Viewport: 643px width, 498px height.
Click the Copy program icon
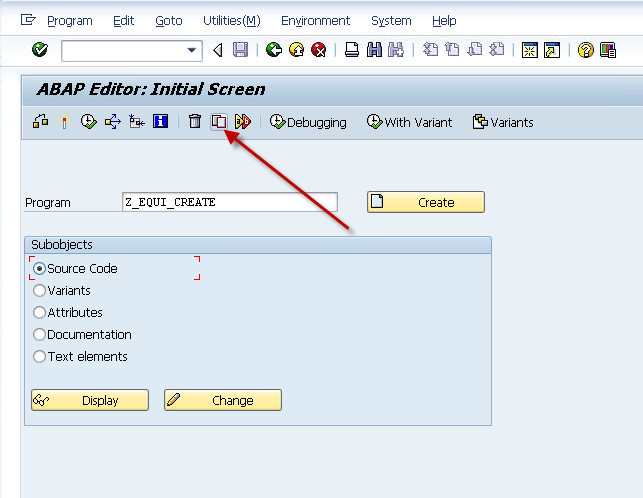pyautogui.click(x=219, y=122)
